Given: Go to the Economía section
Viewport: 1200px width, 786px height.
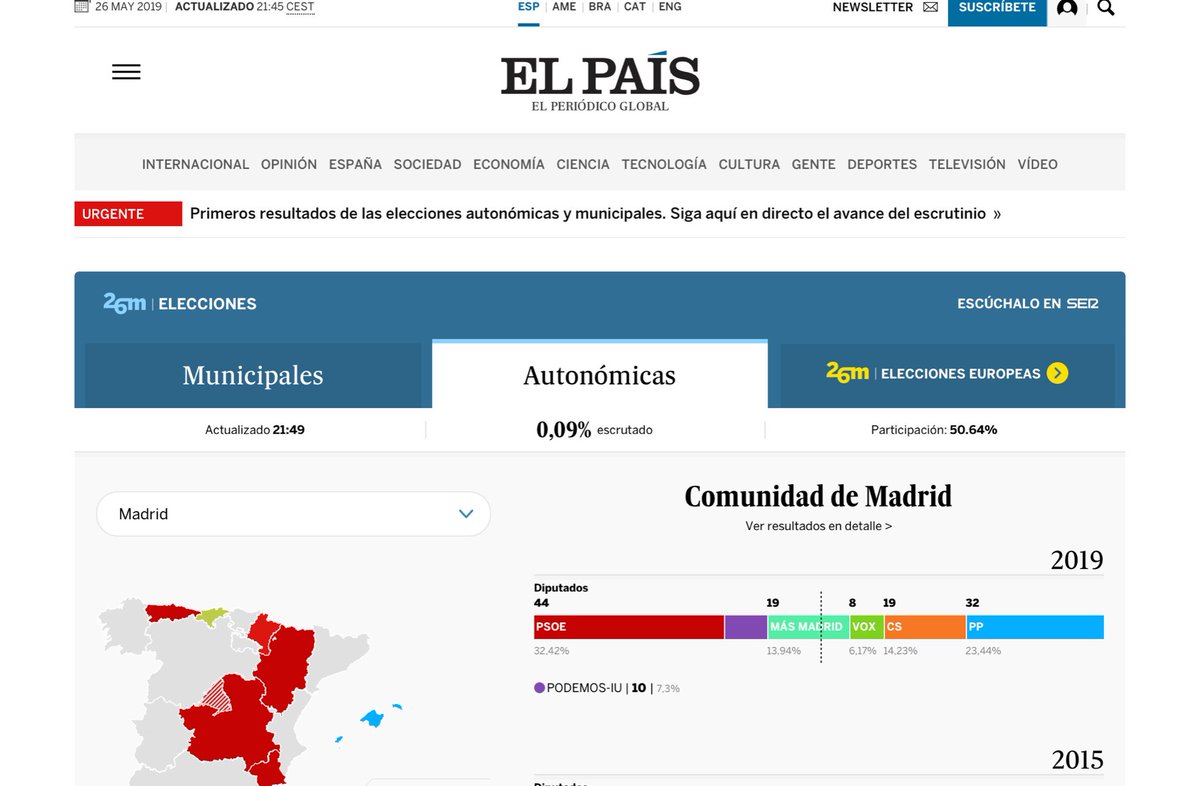Looking at the screenshot, I should coord(509,164).
